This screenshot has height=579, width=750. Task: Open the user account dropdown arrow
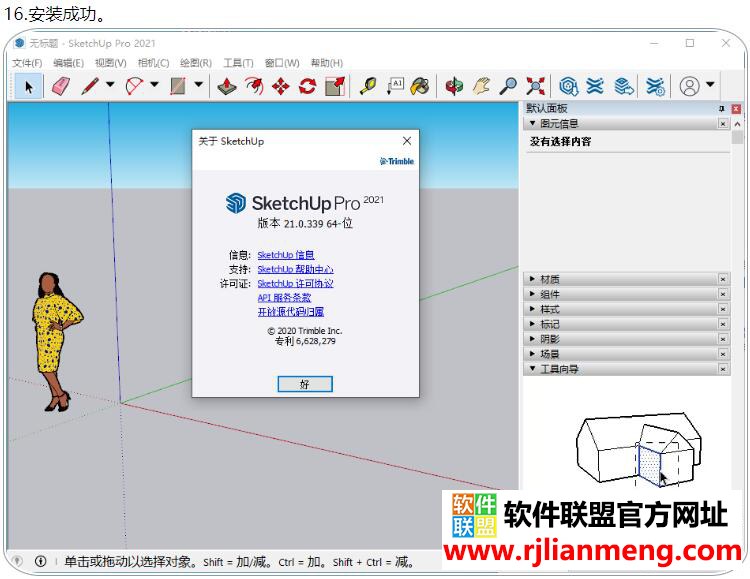point(710,86)
